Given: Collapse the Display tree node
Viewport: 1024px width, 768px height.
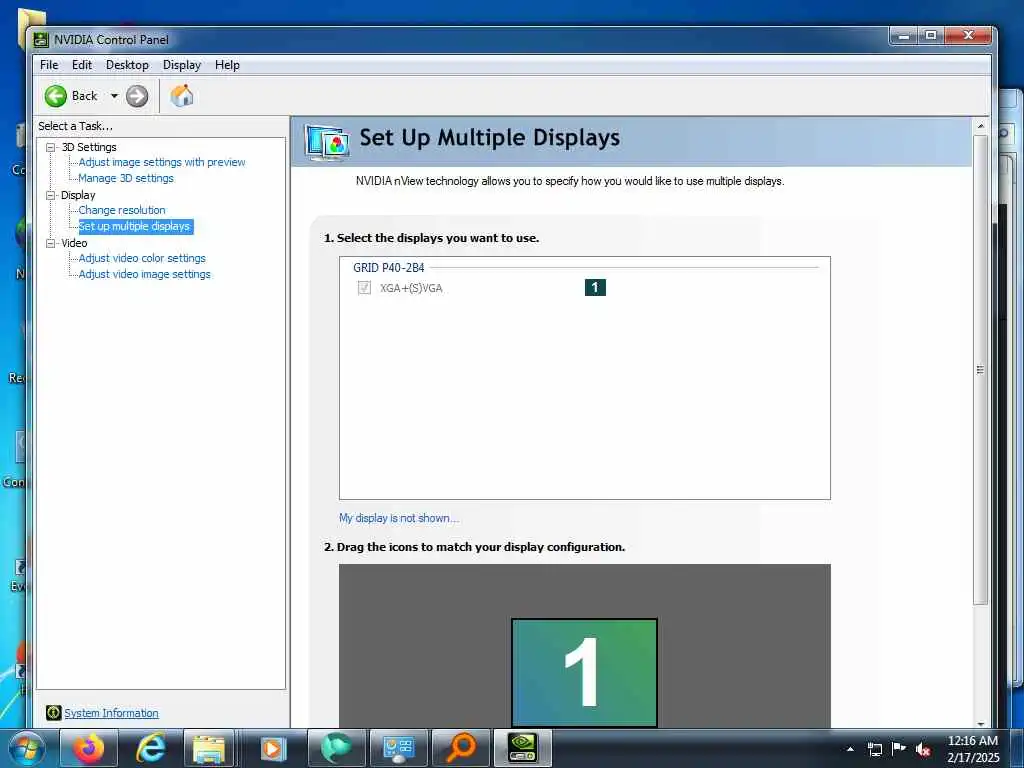Looking at the screenshot, I should [x=50, y=195].
